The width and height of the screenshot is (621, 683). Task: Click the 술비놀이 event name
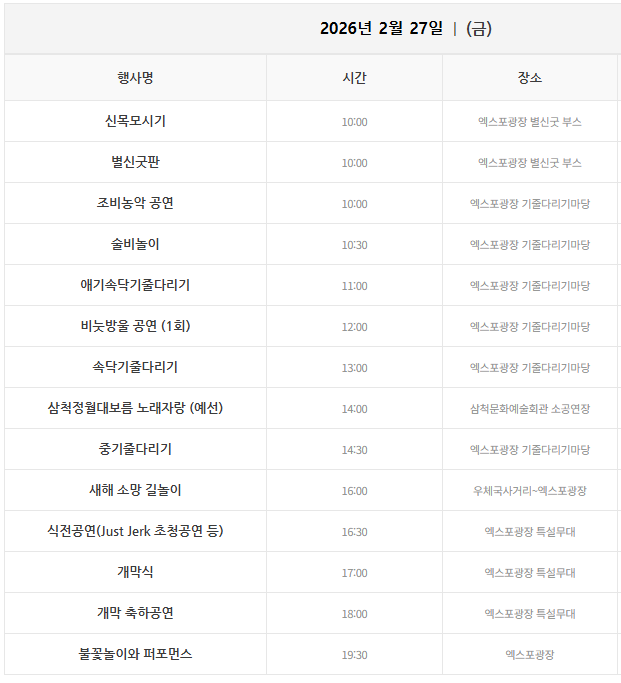tap(135, 244)
